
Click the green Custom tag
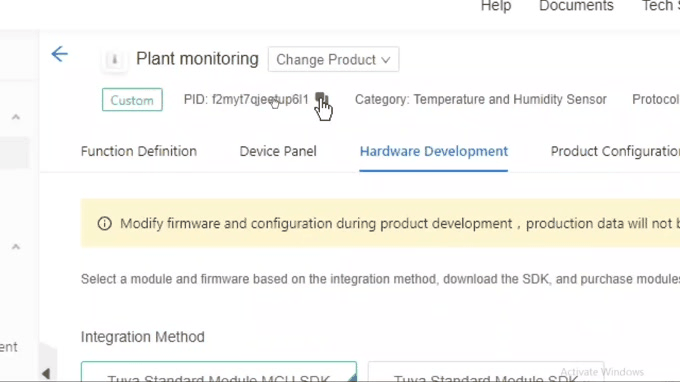click(132, 100)
